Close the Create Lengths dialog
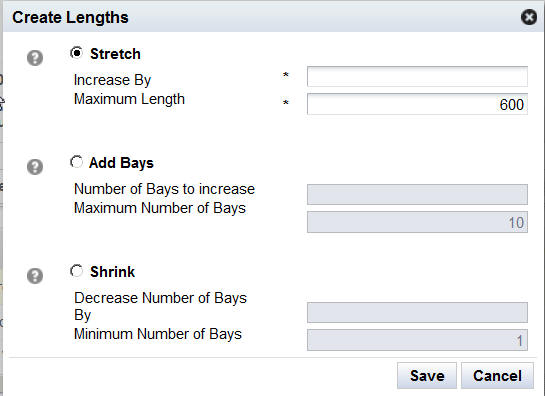Viewport: 545px width, 396px height. [529, 17]
